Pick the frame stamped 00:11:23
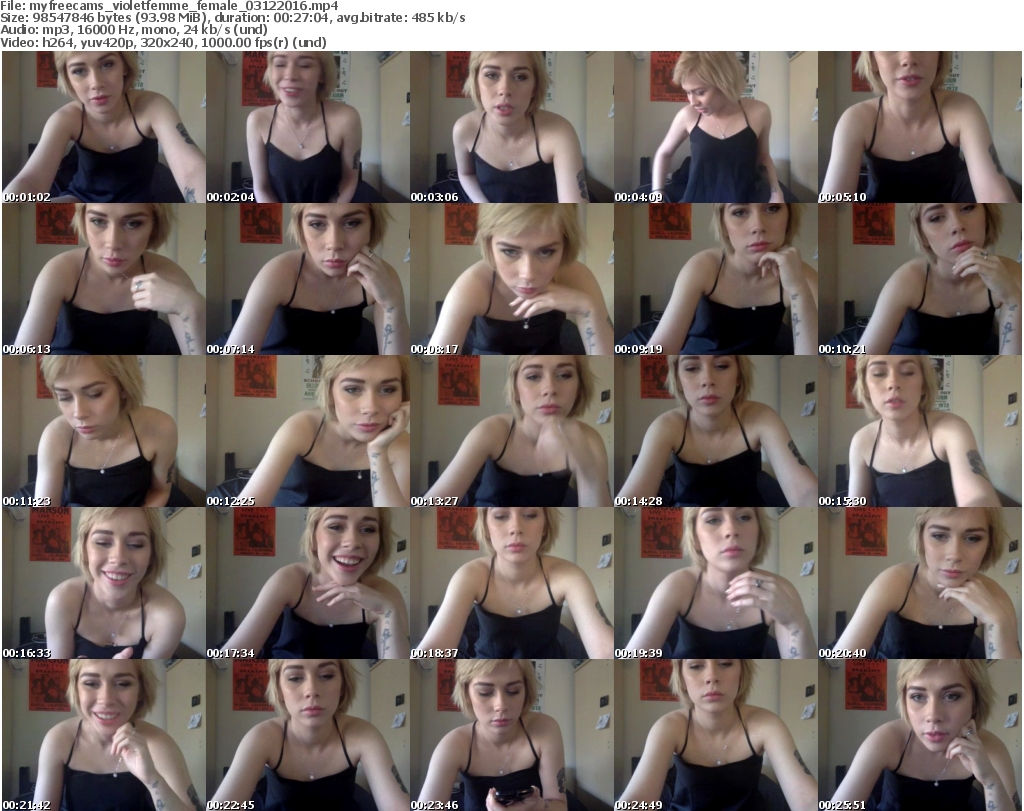This screenshot has height=811, width=1024. [x=104, y=431]
